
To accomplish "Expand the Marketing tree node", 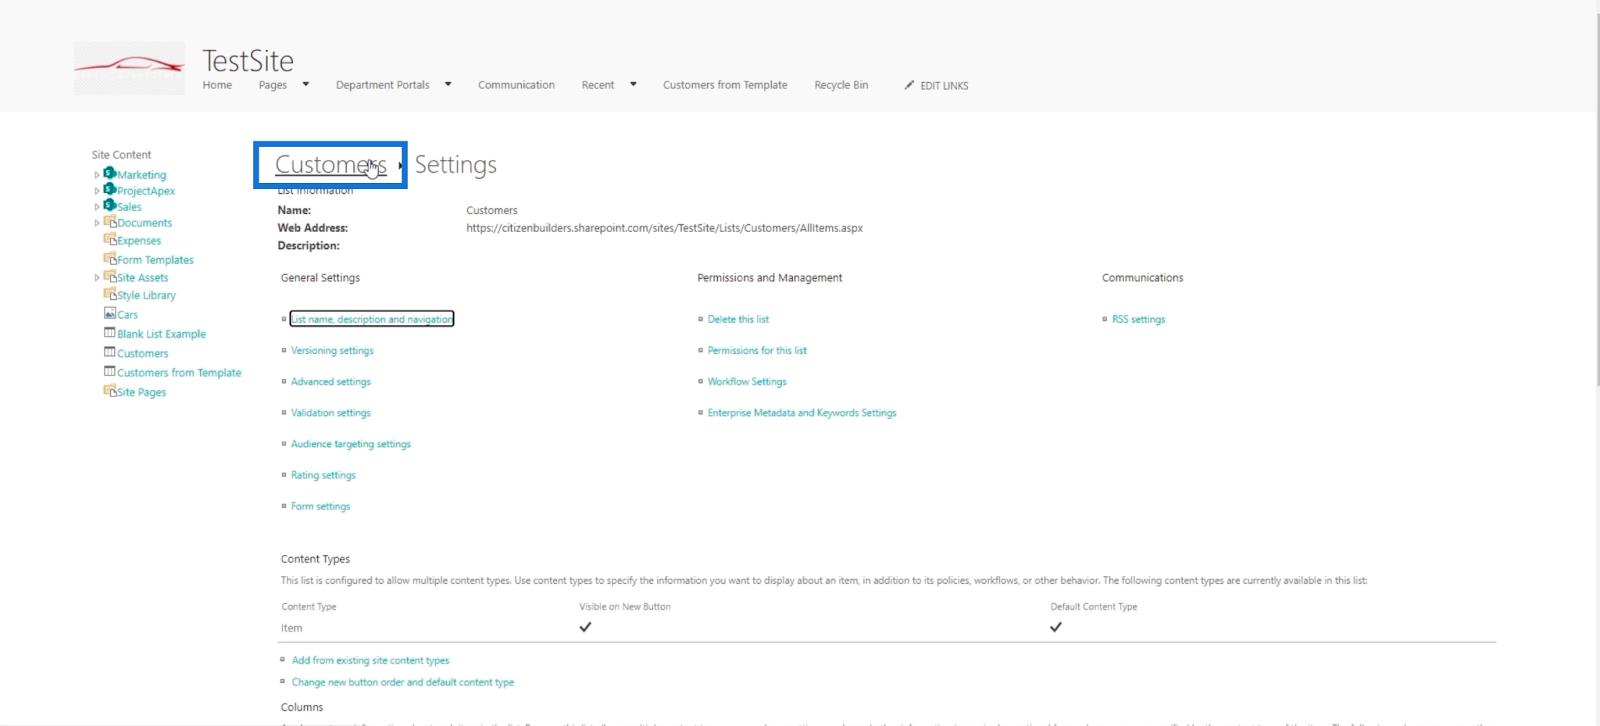I will pos(97,175).
